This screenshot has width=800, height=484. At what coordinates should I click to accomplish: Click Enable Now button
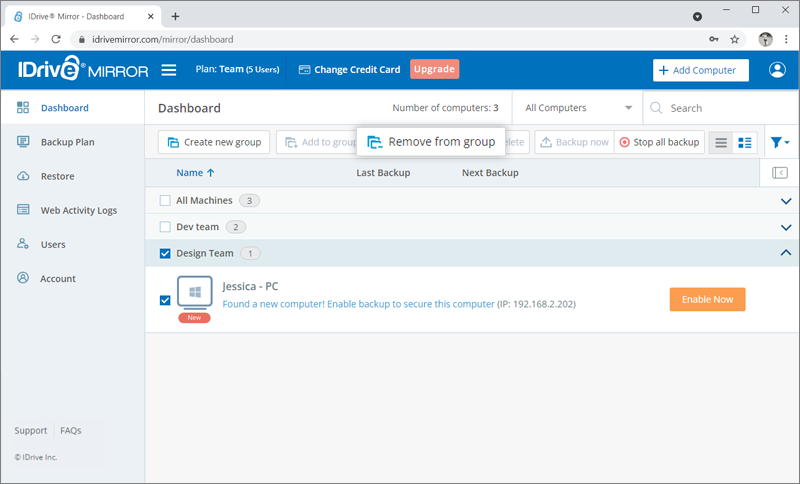coord(707,299)
